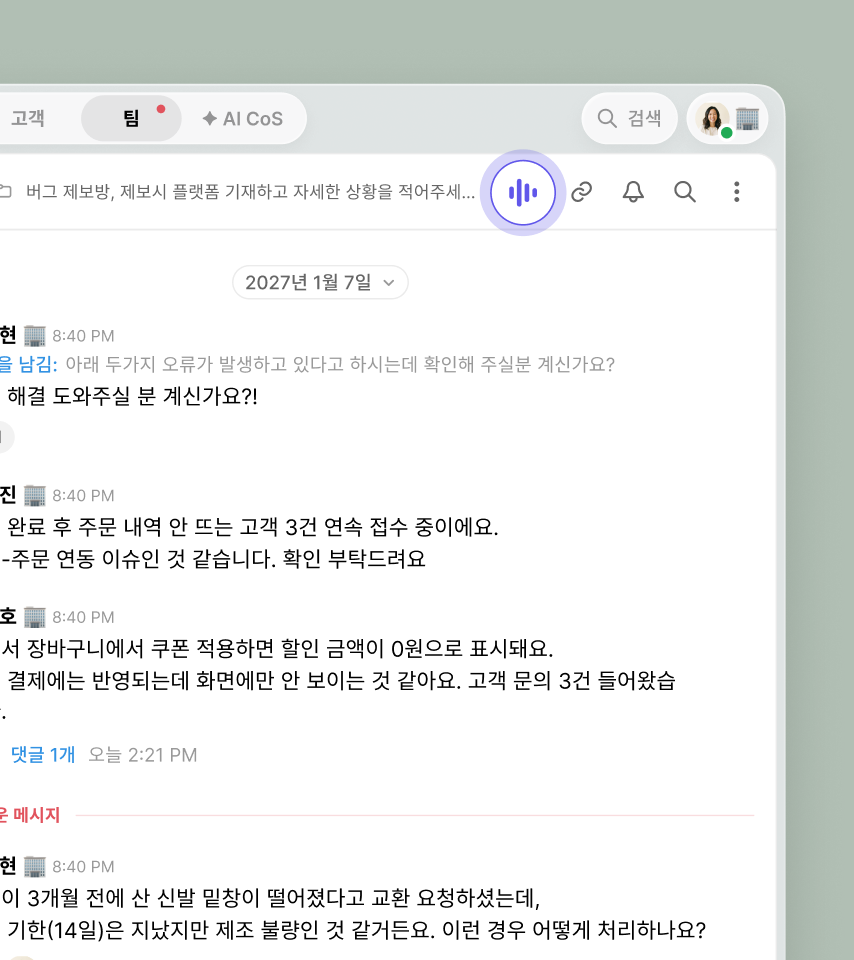
Task: Click the building icon next to avatar
Action: click(747, 119)
